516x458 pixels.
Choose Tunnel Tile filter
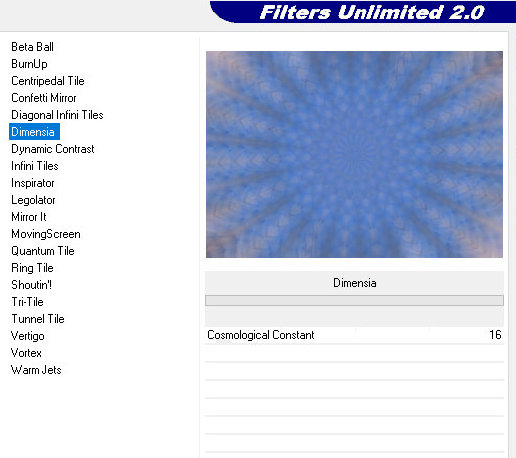(38, 319)
